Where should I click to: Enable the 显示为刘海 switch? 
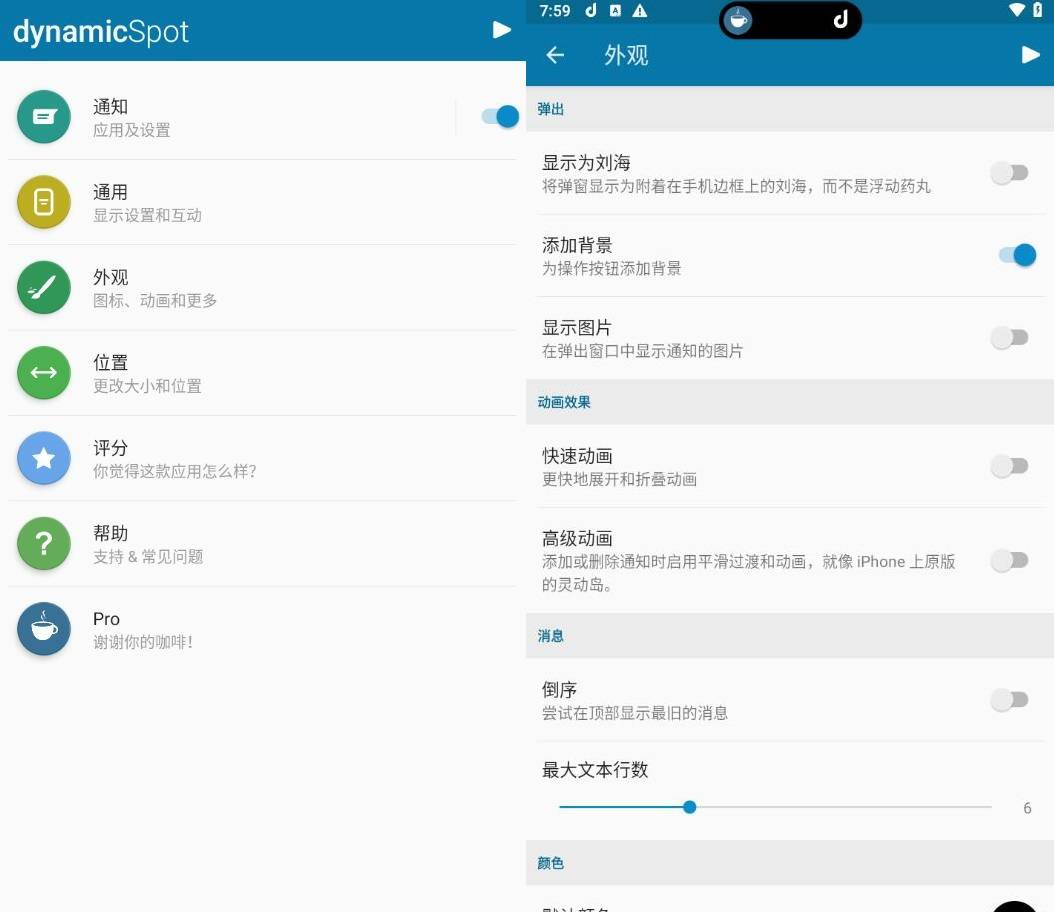(1009, 173)
